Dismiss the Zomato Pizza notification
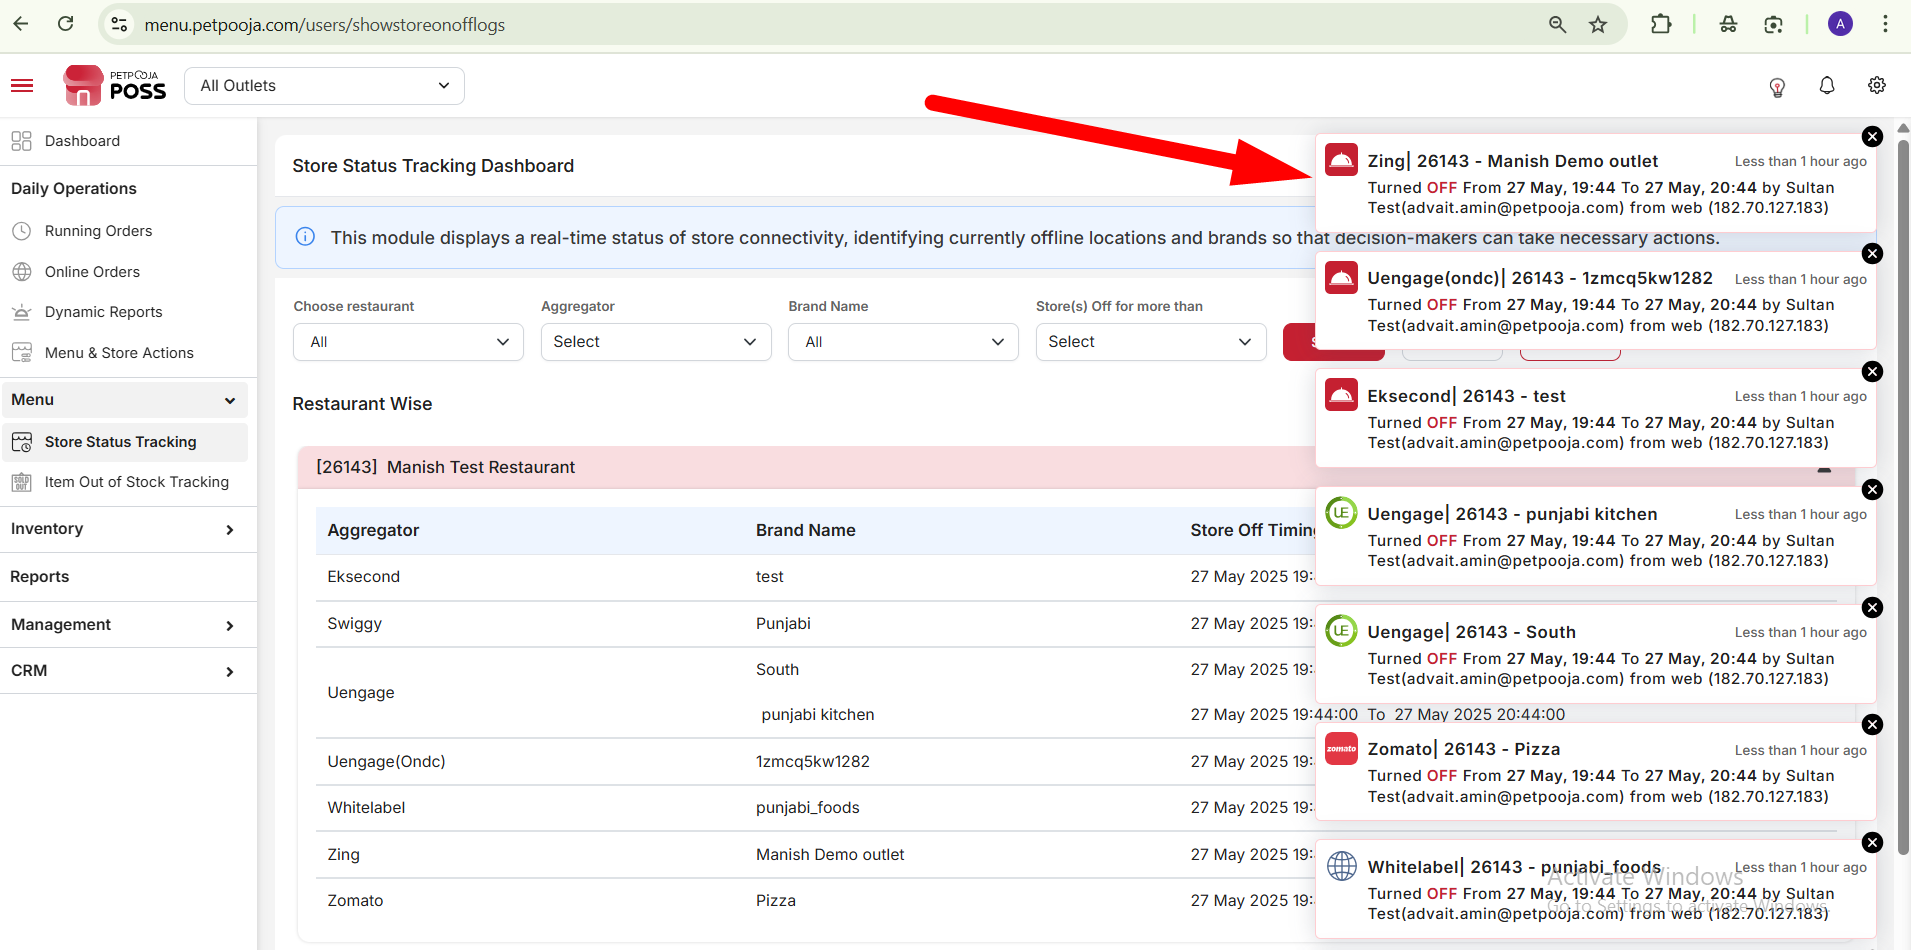Screen dimensions: 1911x950 click(x=1872, y=725)
